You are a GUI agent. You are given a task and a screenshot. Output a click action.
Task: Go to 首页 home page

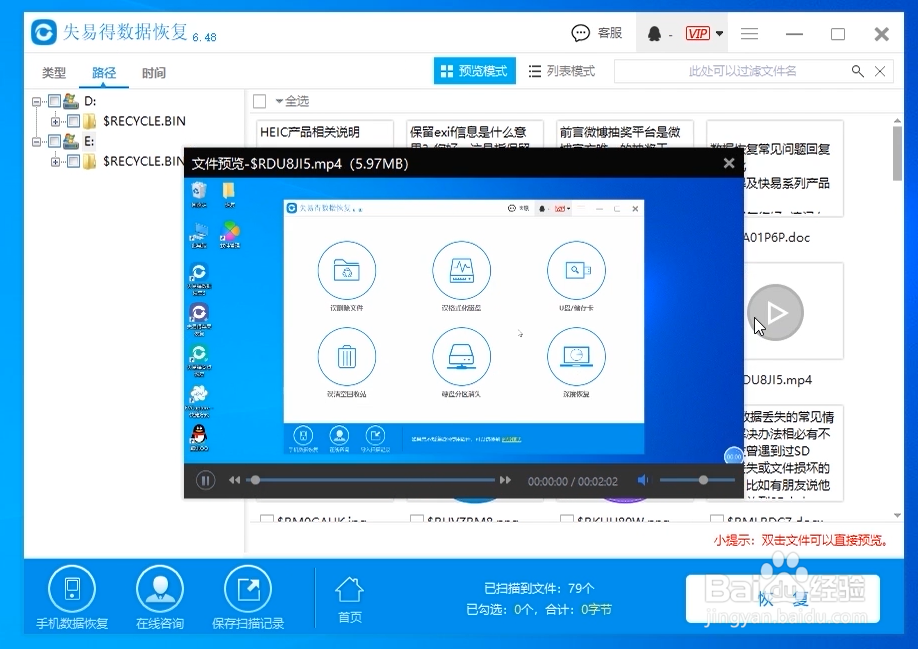tap(349, 596)
